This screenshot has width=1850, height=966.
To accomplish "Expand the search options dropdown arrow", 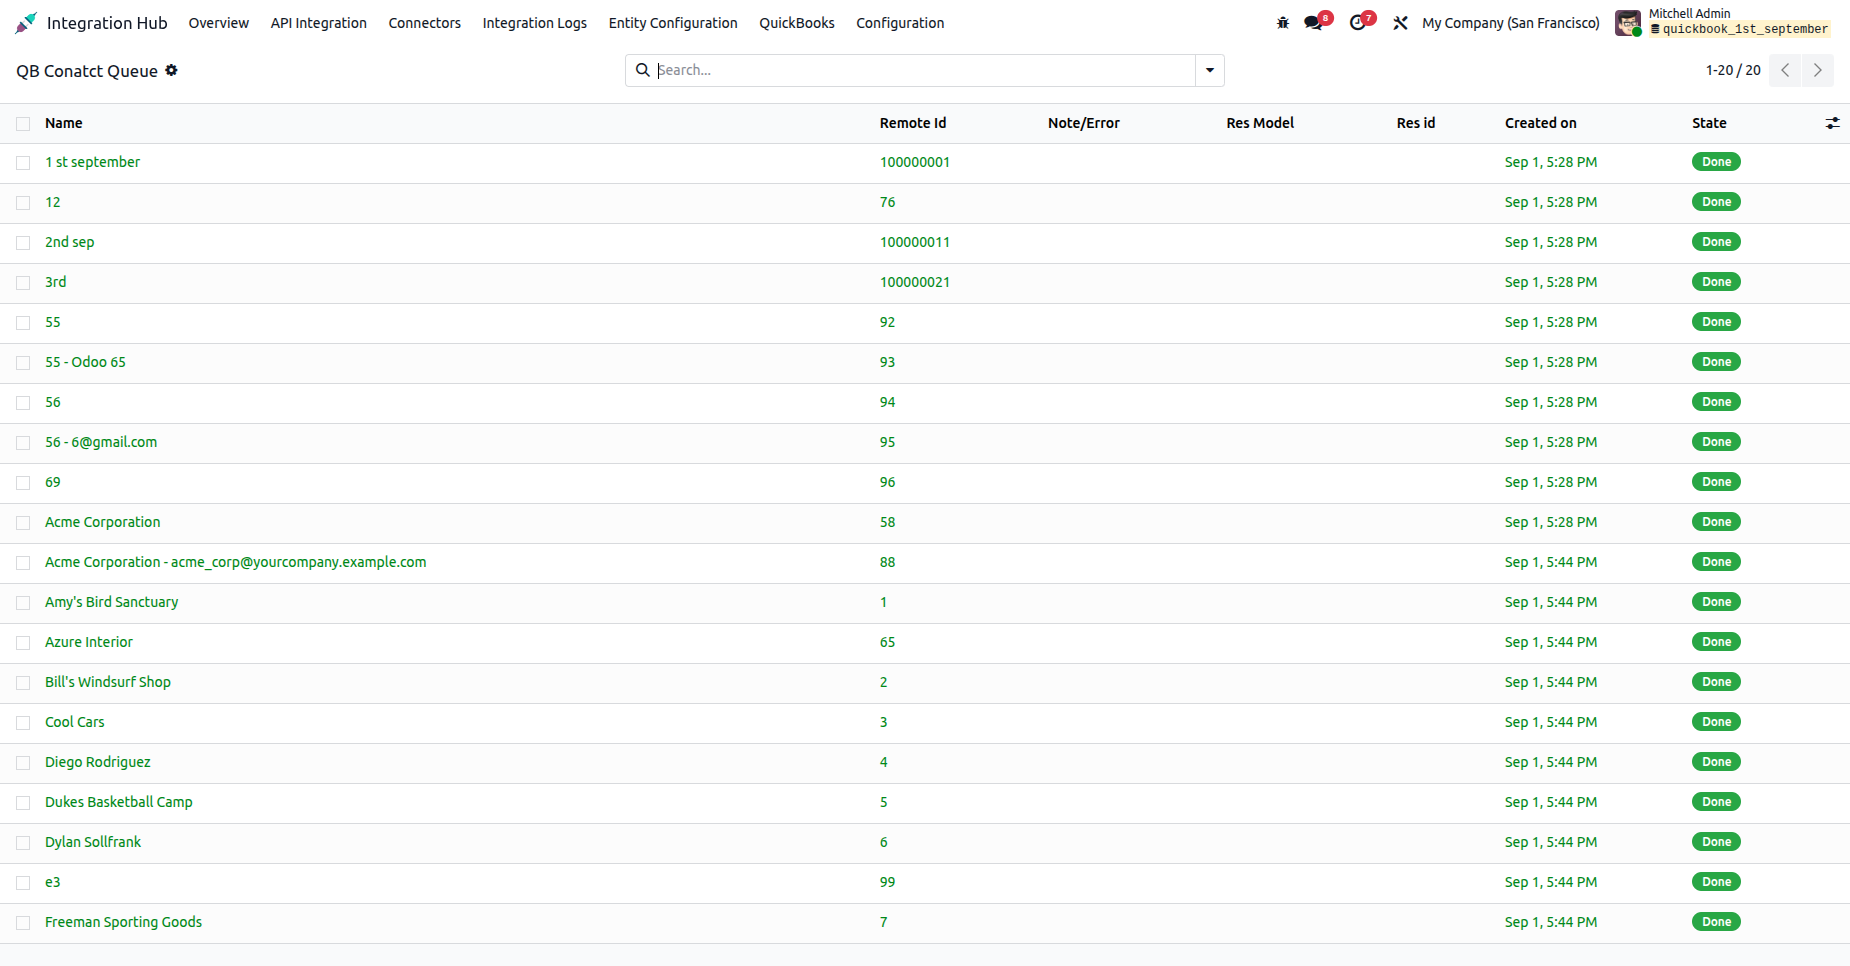I will tap(1210, 70).
